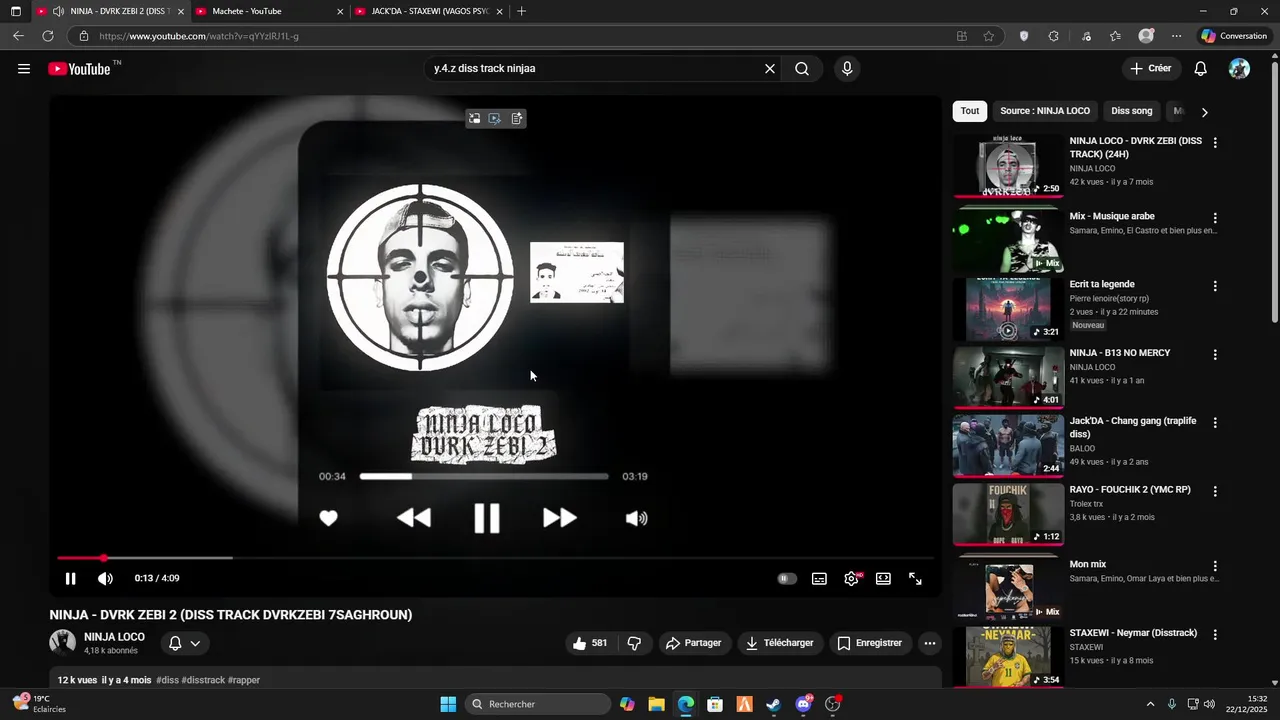
Task: Open Edge favorites list icon
Action: [x=1115, y=36]
